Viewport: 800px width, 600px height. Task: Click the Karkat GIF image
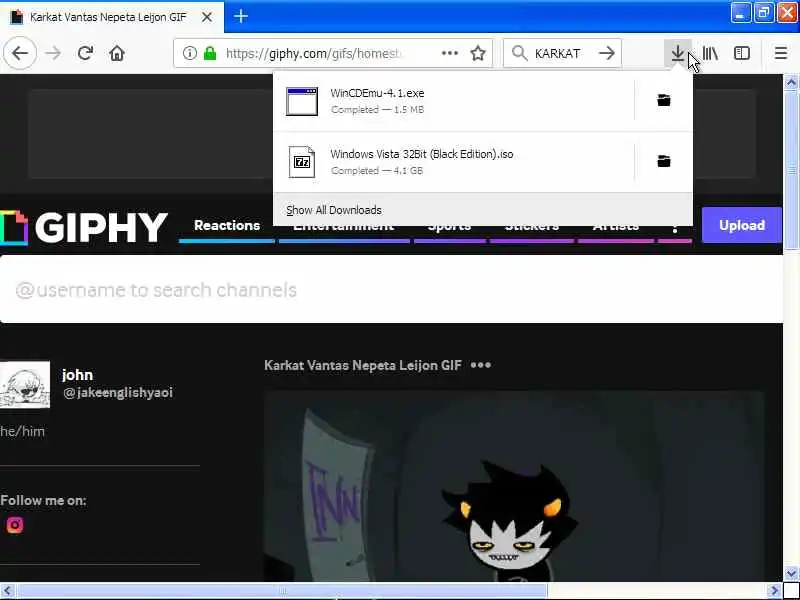tap(513, 486)
